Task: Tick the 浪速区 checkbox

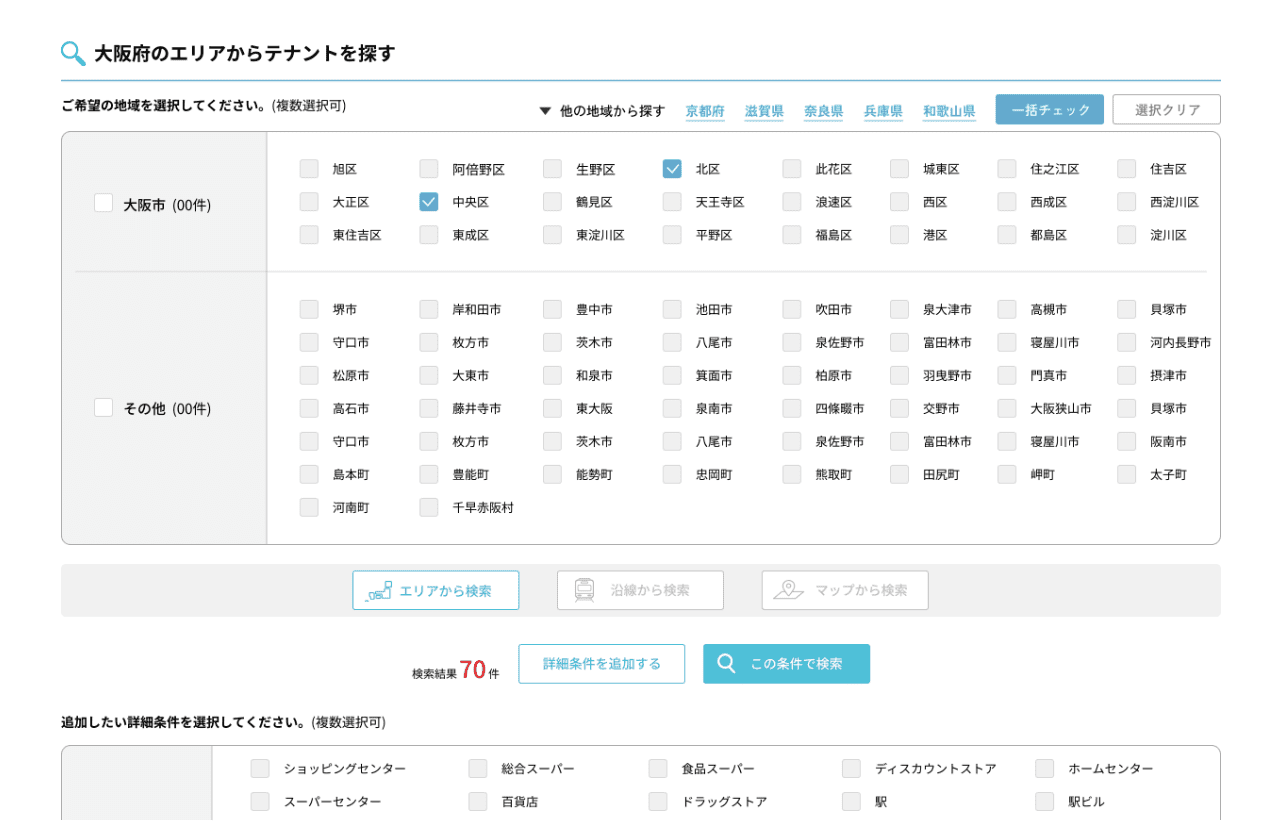Action: pos(792,202)
